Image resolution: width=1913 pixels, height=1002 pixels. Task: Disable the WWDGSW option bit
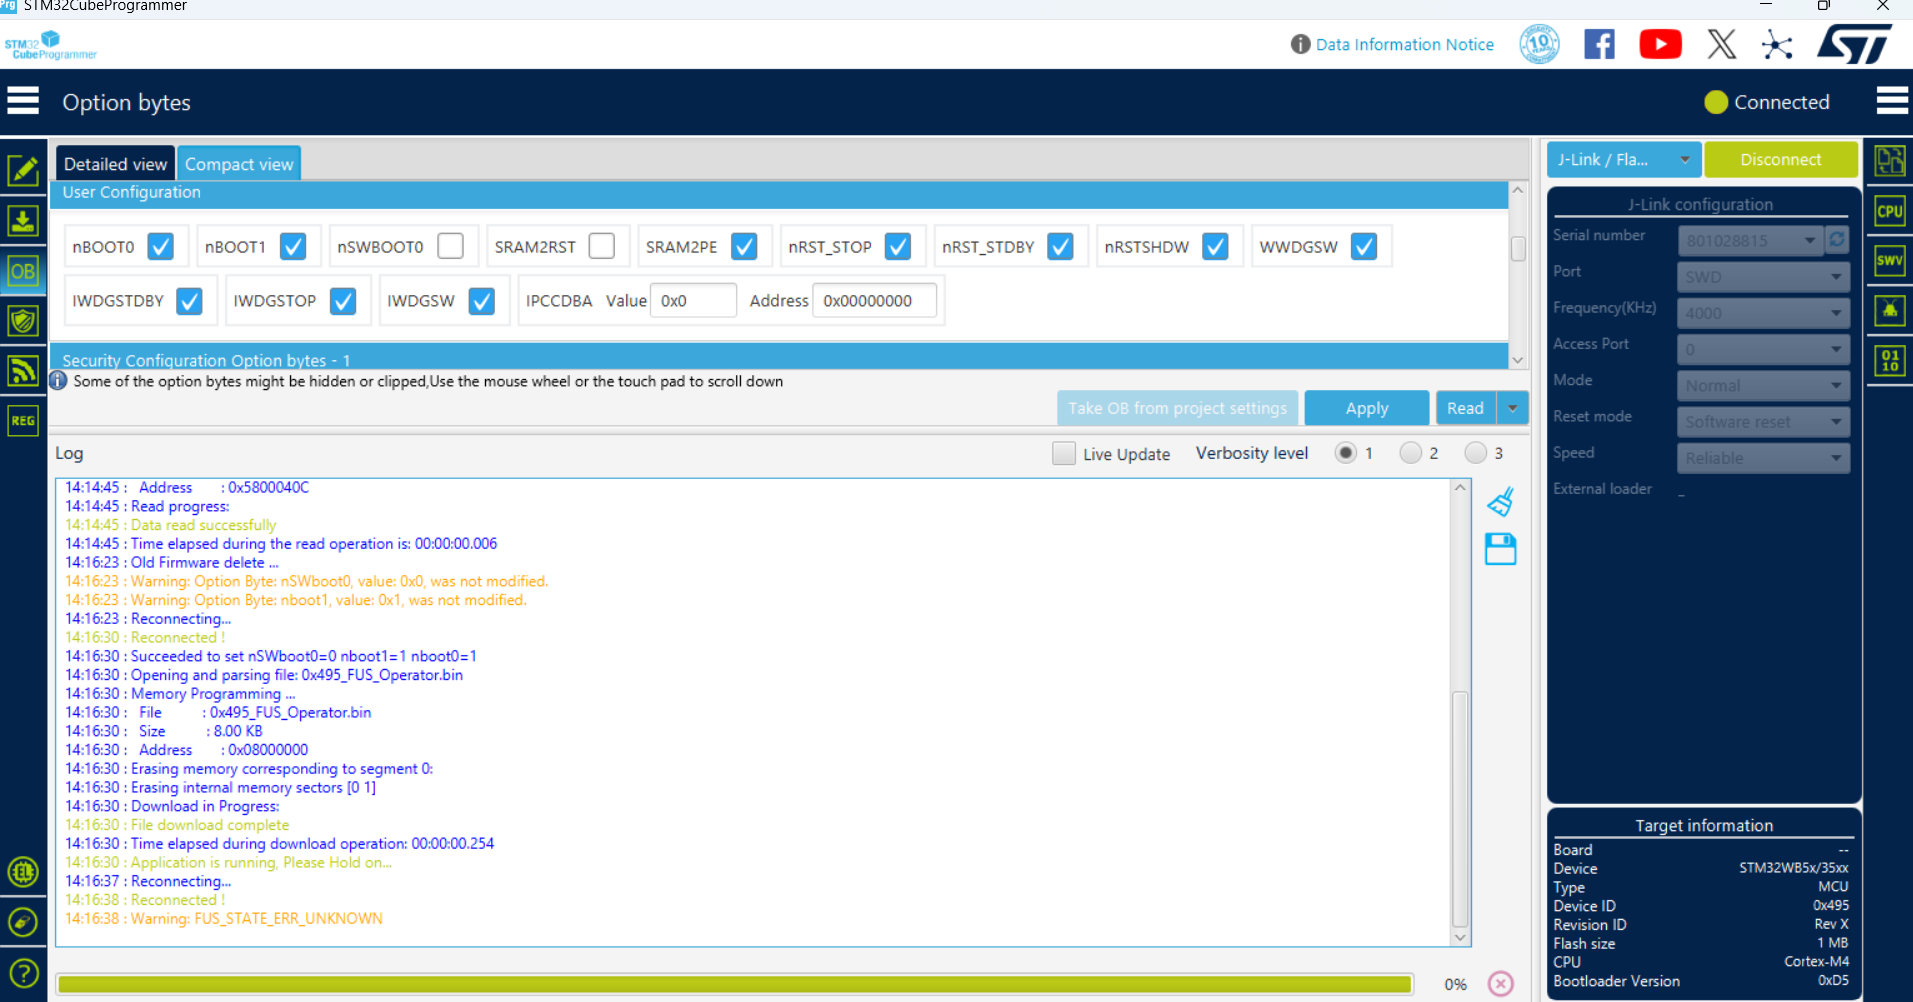1364,246
